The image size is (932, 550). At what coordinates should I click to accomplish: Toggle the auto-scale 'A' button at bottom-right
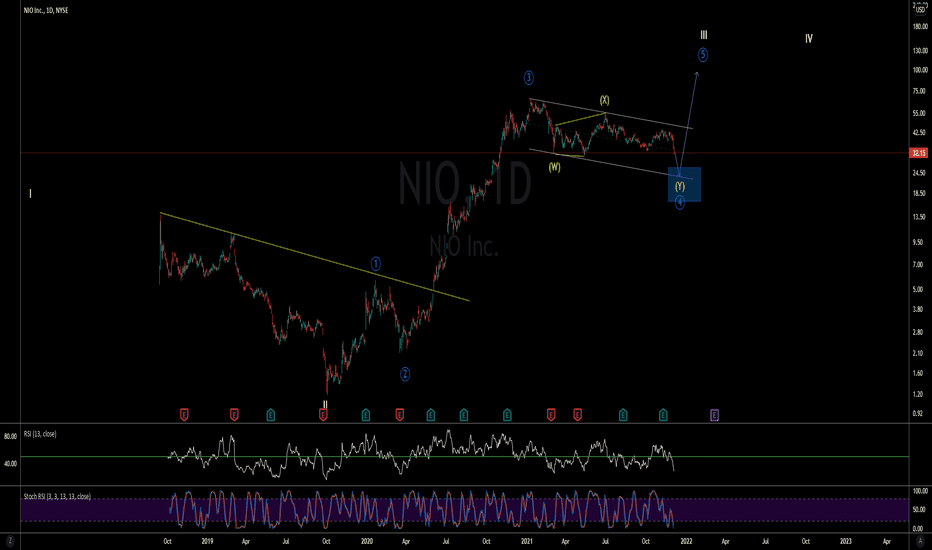(x=920, y=542)
